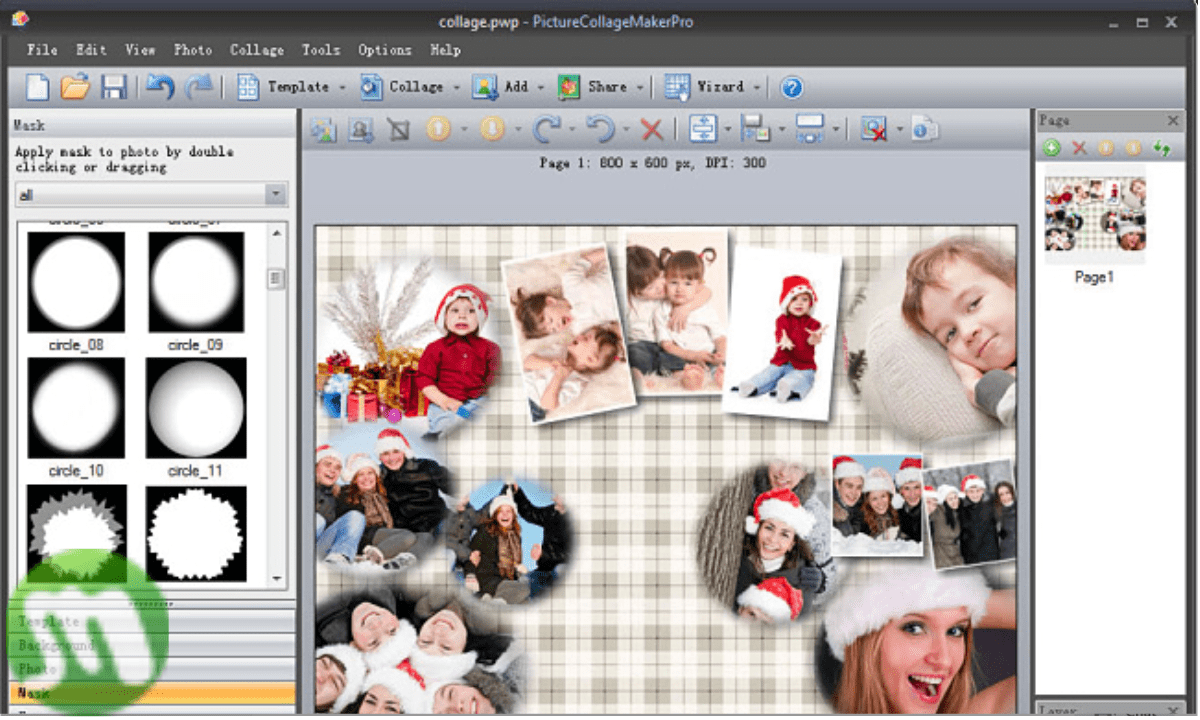This screenshot has width=1200, height=720.
Task: Click the blue Help question mark icon
Action: (x=791, y=87)
